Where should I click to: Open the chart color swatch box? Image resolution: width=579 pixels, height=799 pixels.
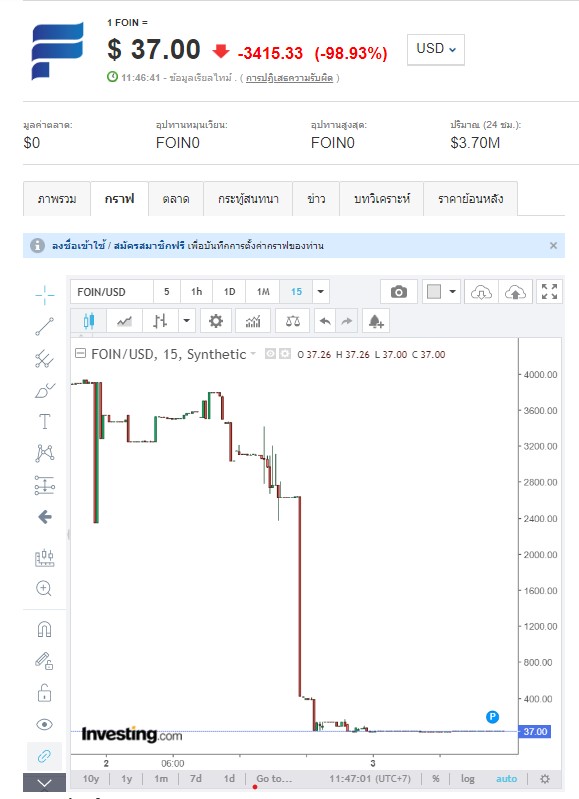tap(434, 292)
